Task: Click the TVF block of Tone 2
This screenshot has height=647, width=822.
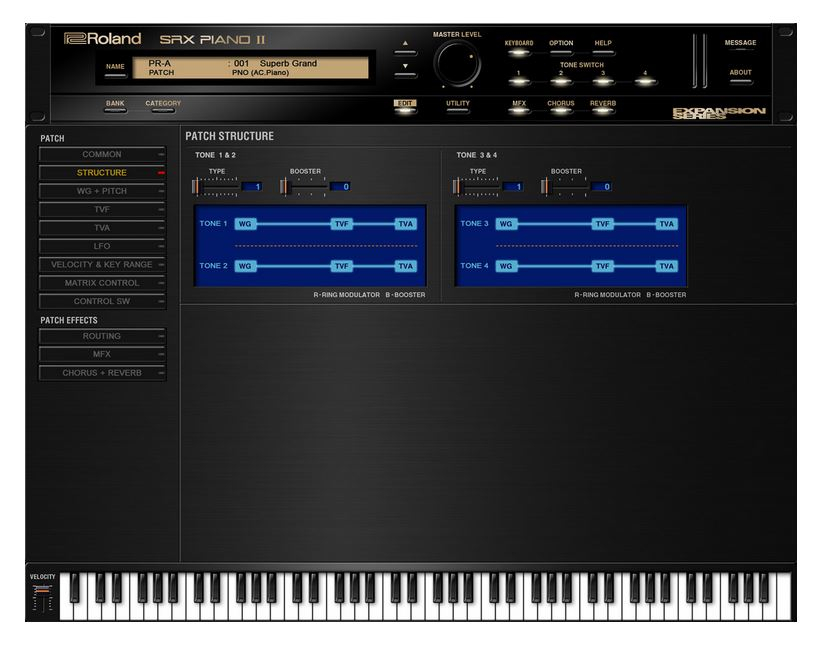Action: 341,266
